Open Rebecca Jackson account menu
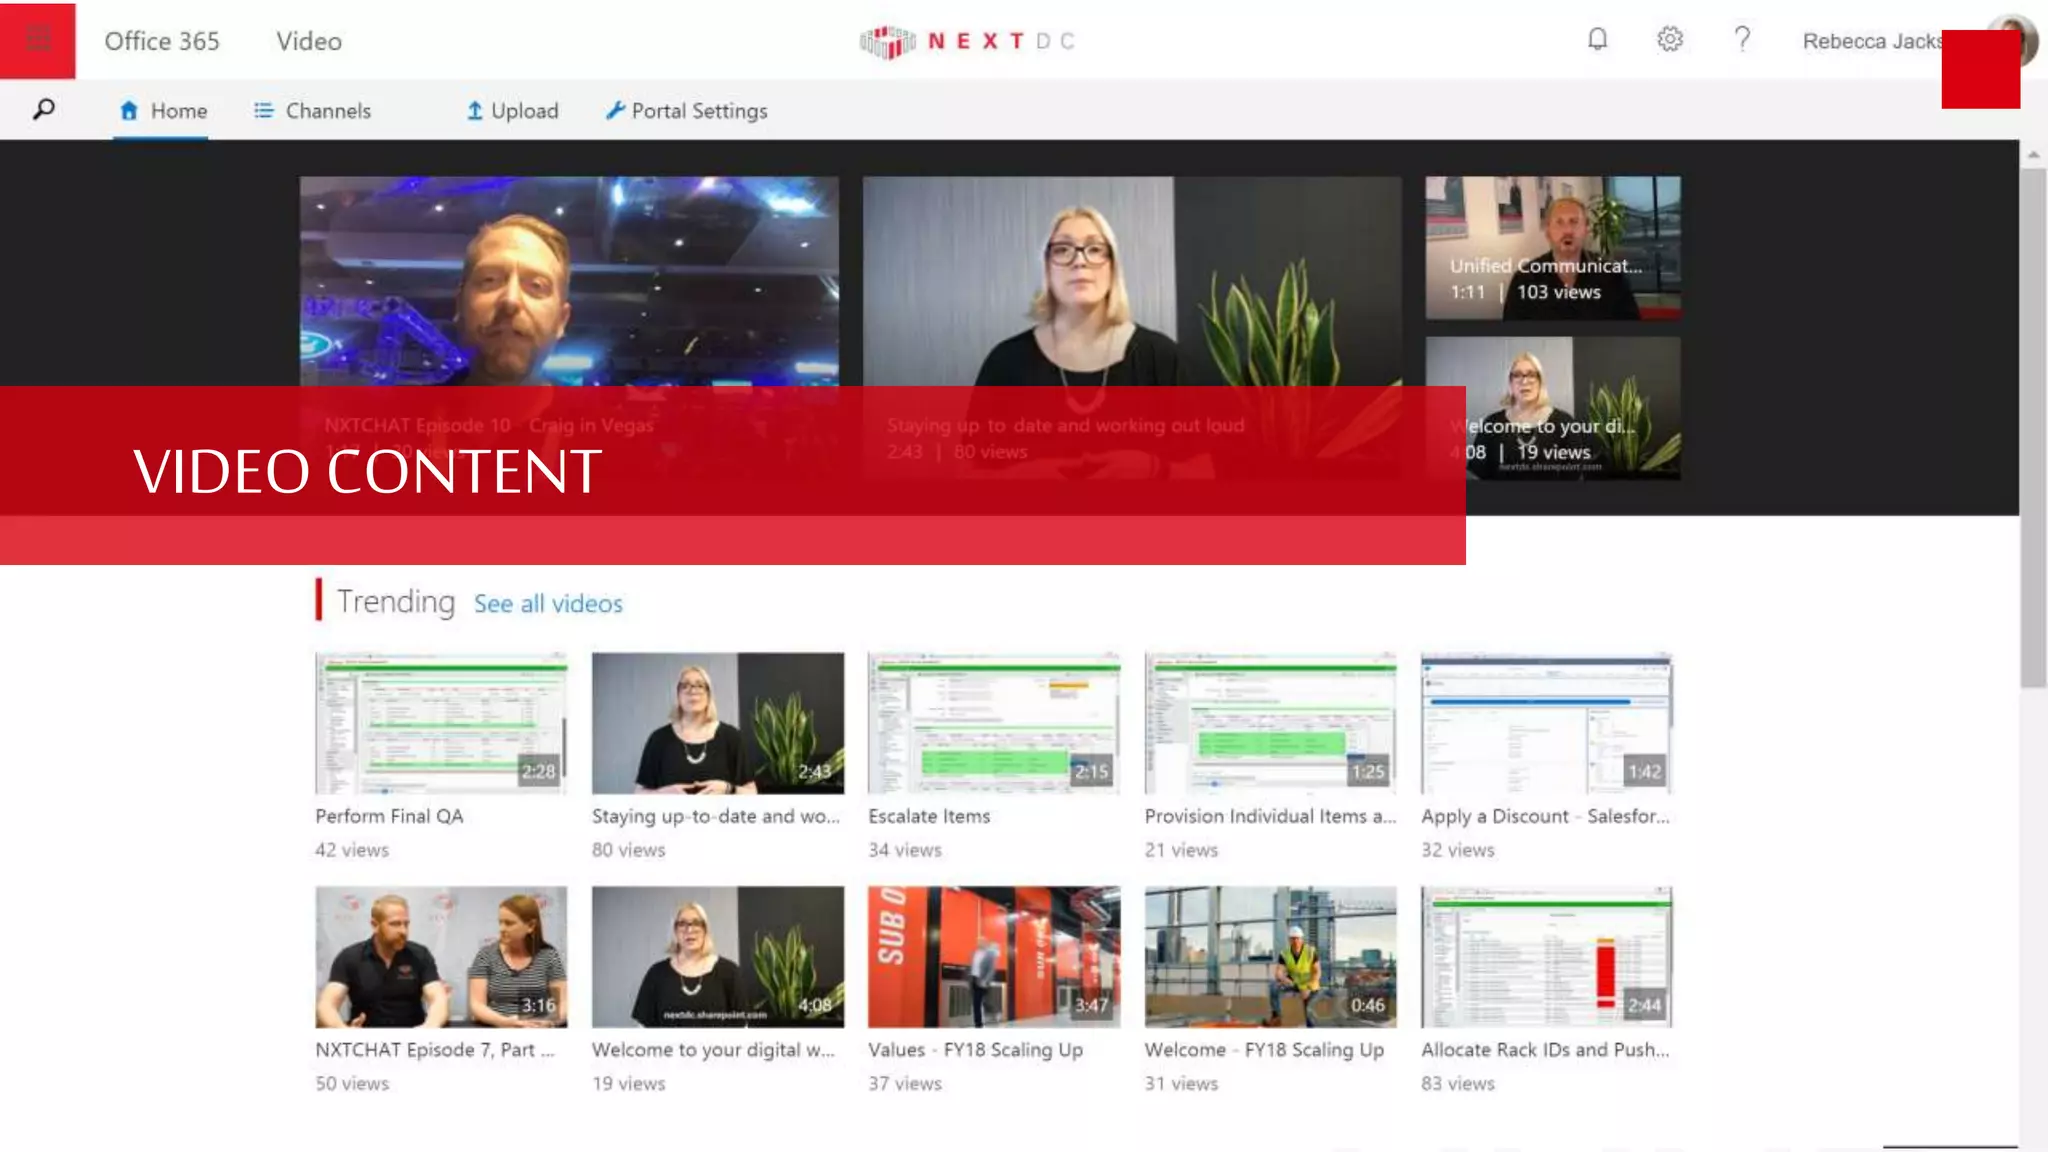2048x1152 pixels. pyautogui.click(x=1871, y=41)
